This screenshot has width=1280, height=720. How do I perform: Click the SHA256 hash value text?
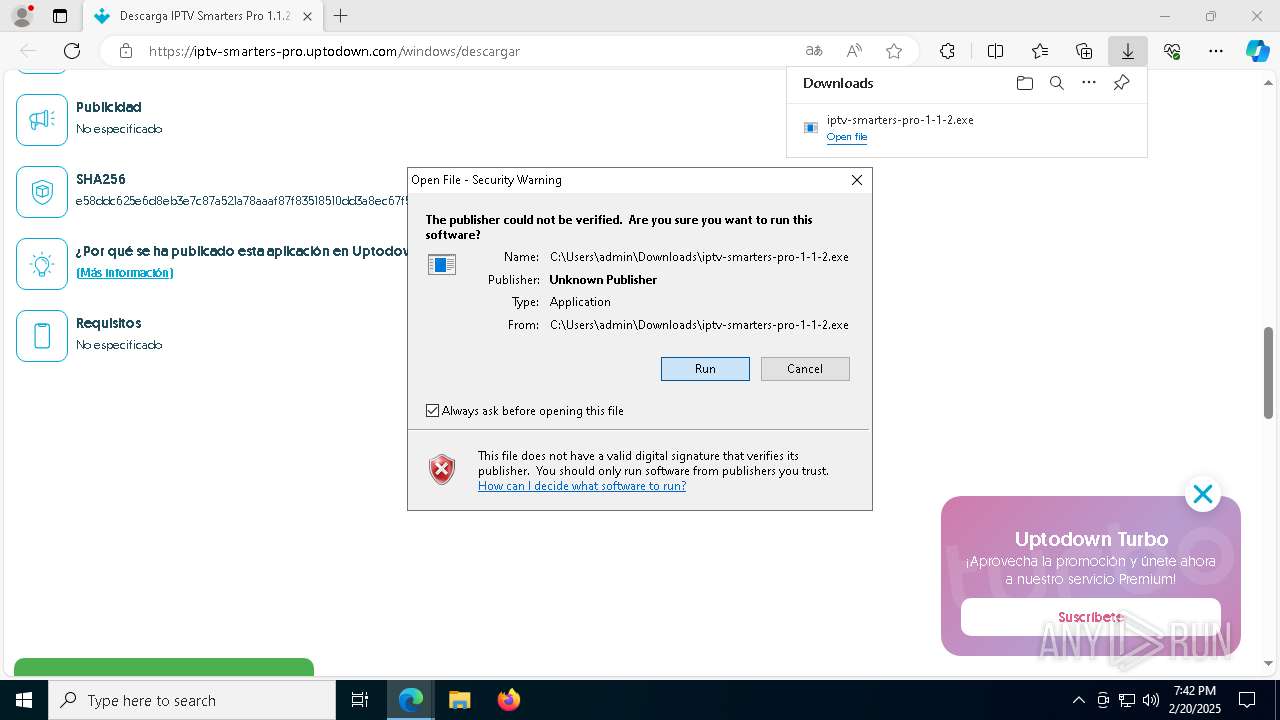point(242,202)
